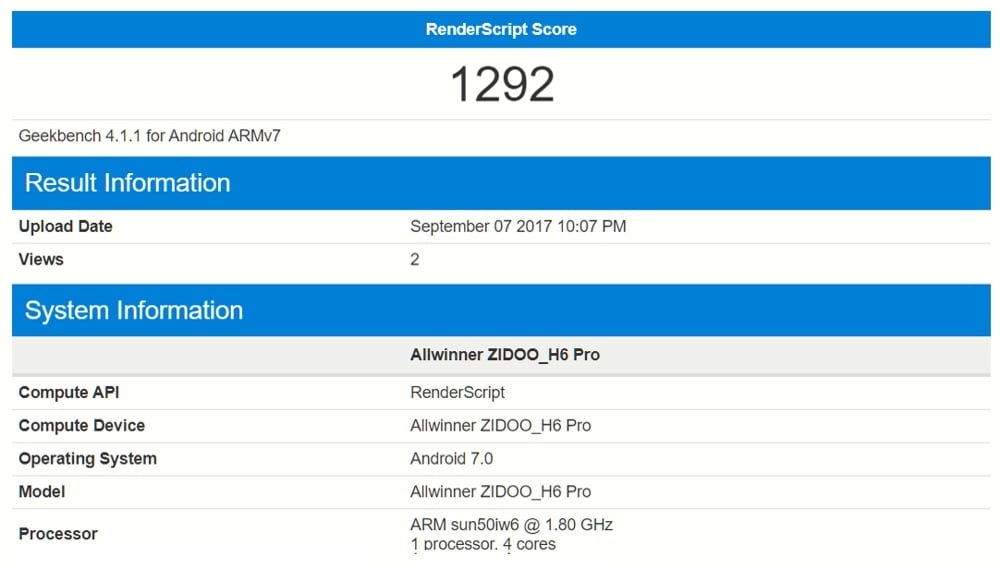Select Compute Device value 'Allwinner ZIDOO_H6 Pro'
Image resolution: width=1000 pixels, height=565 pixels.
pyautogui.click(x=501, y=425)
